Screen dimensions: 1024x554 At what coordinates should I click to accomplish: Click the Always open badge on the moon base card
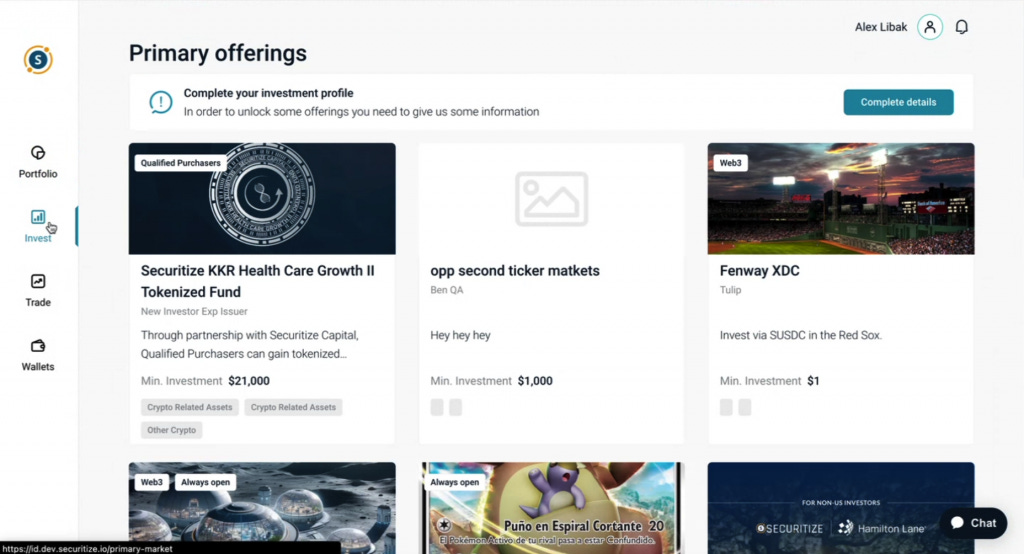point(206,482)
